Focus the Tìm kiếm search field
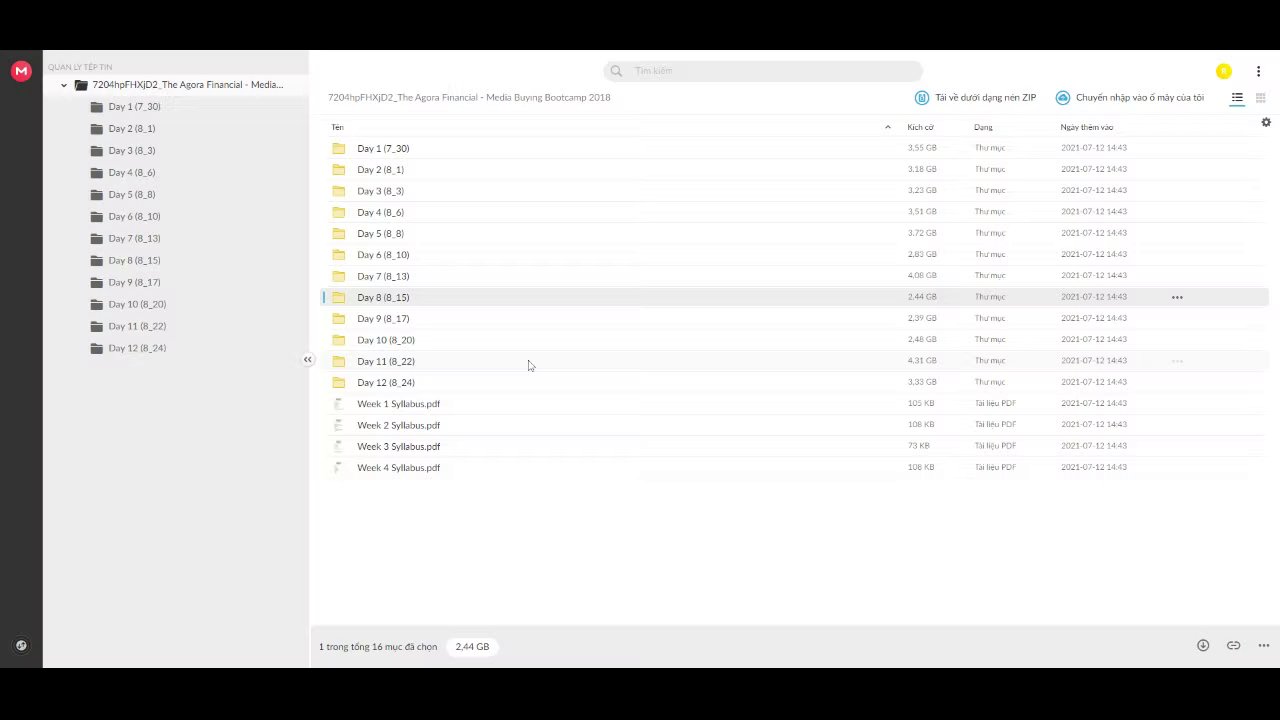Image resolution: width=1280 pixels, height=720 pixels. (x=763, y=71)
